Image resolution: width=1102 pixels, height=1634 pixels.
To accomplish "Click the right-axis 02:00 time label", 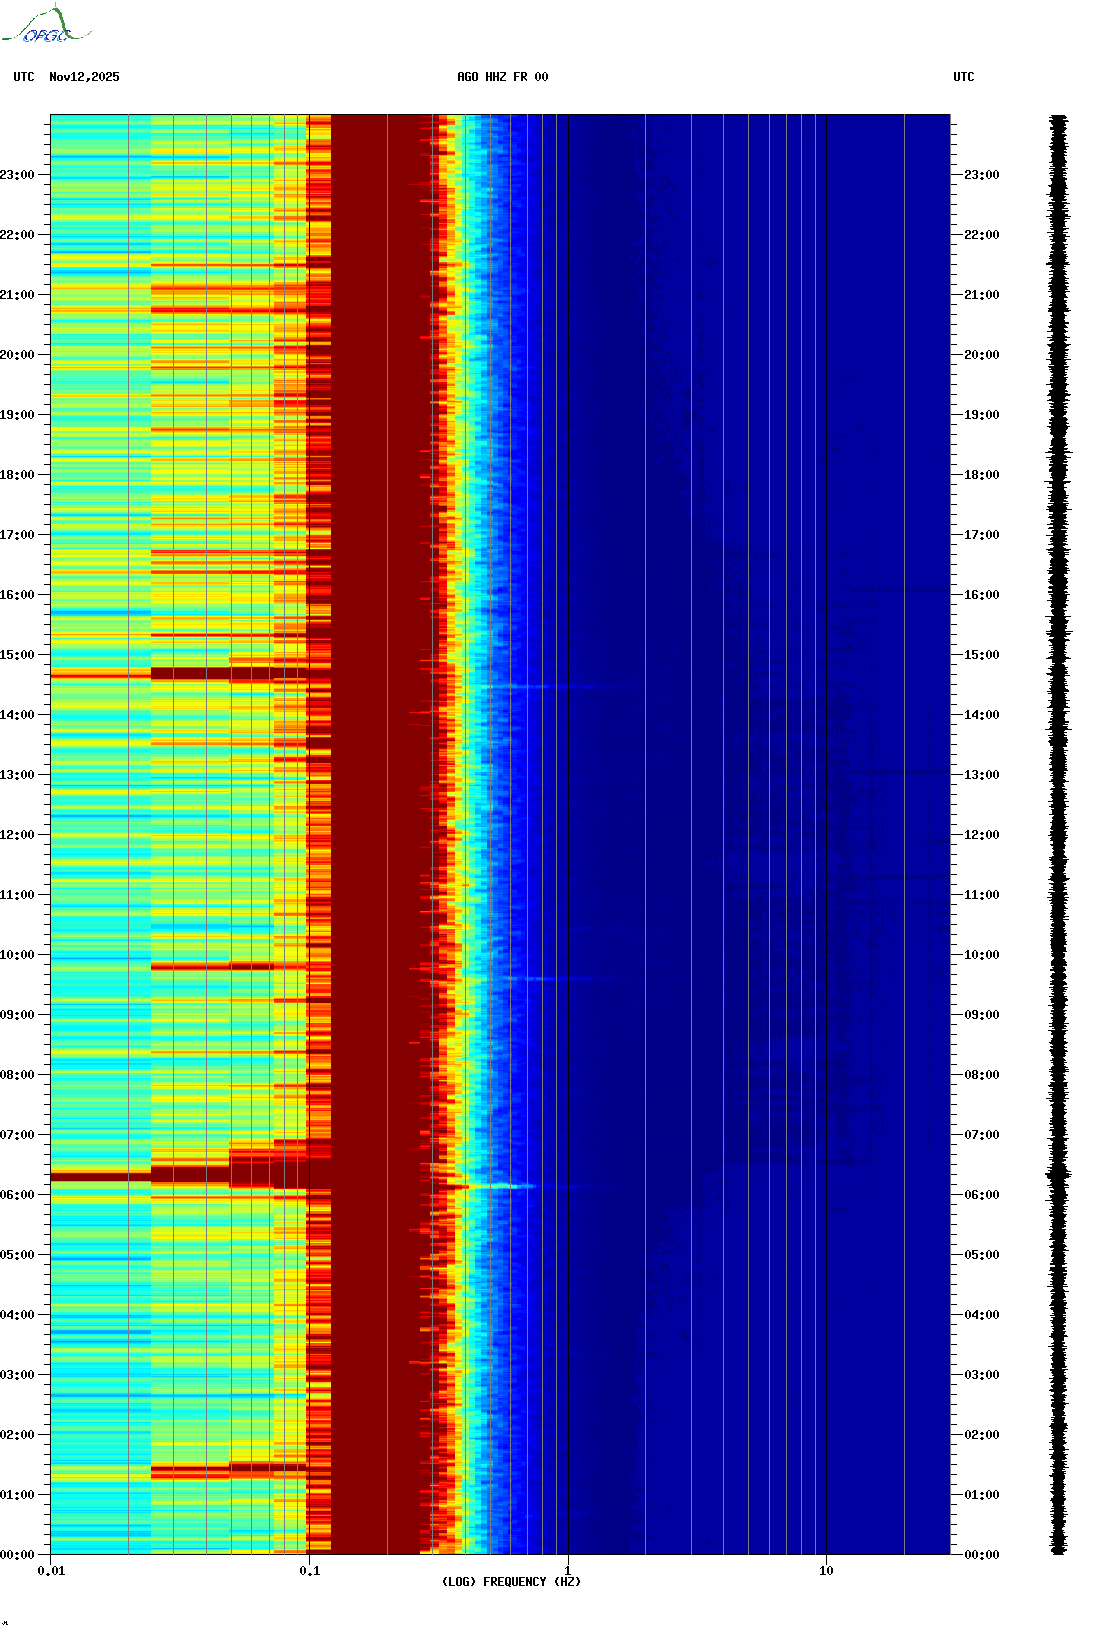I will pyautogui.click(x=982, y=1435).
